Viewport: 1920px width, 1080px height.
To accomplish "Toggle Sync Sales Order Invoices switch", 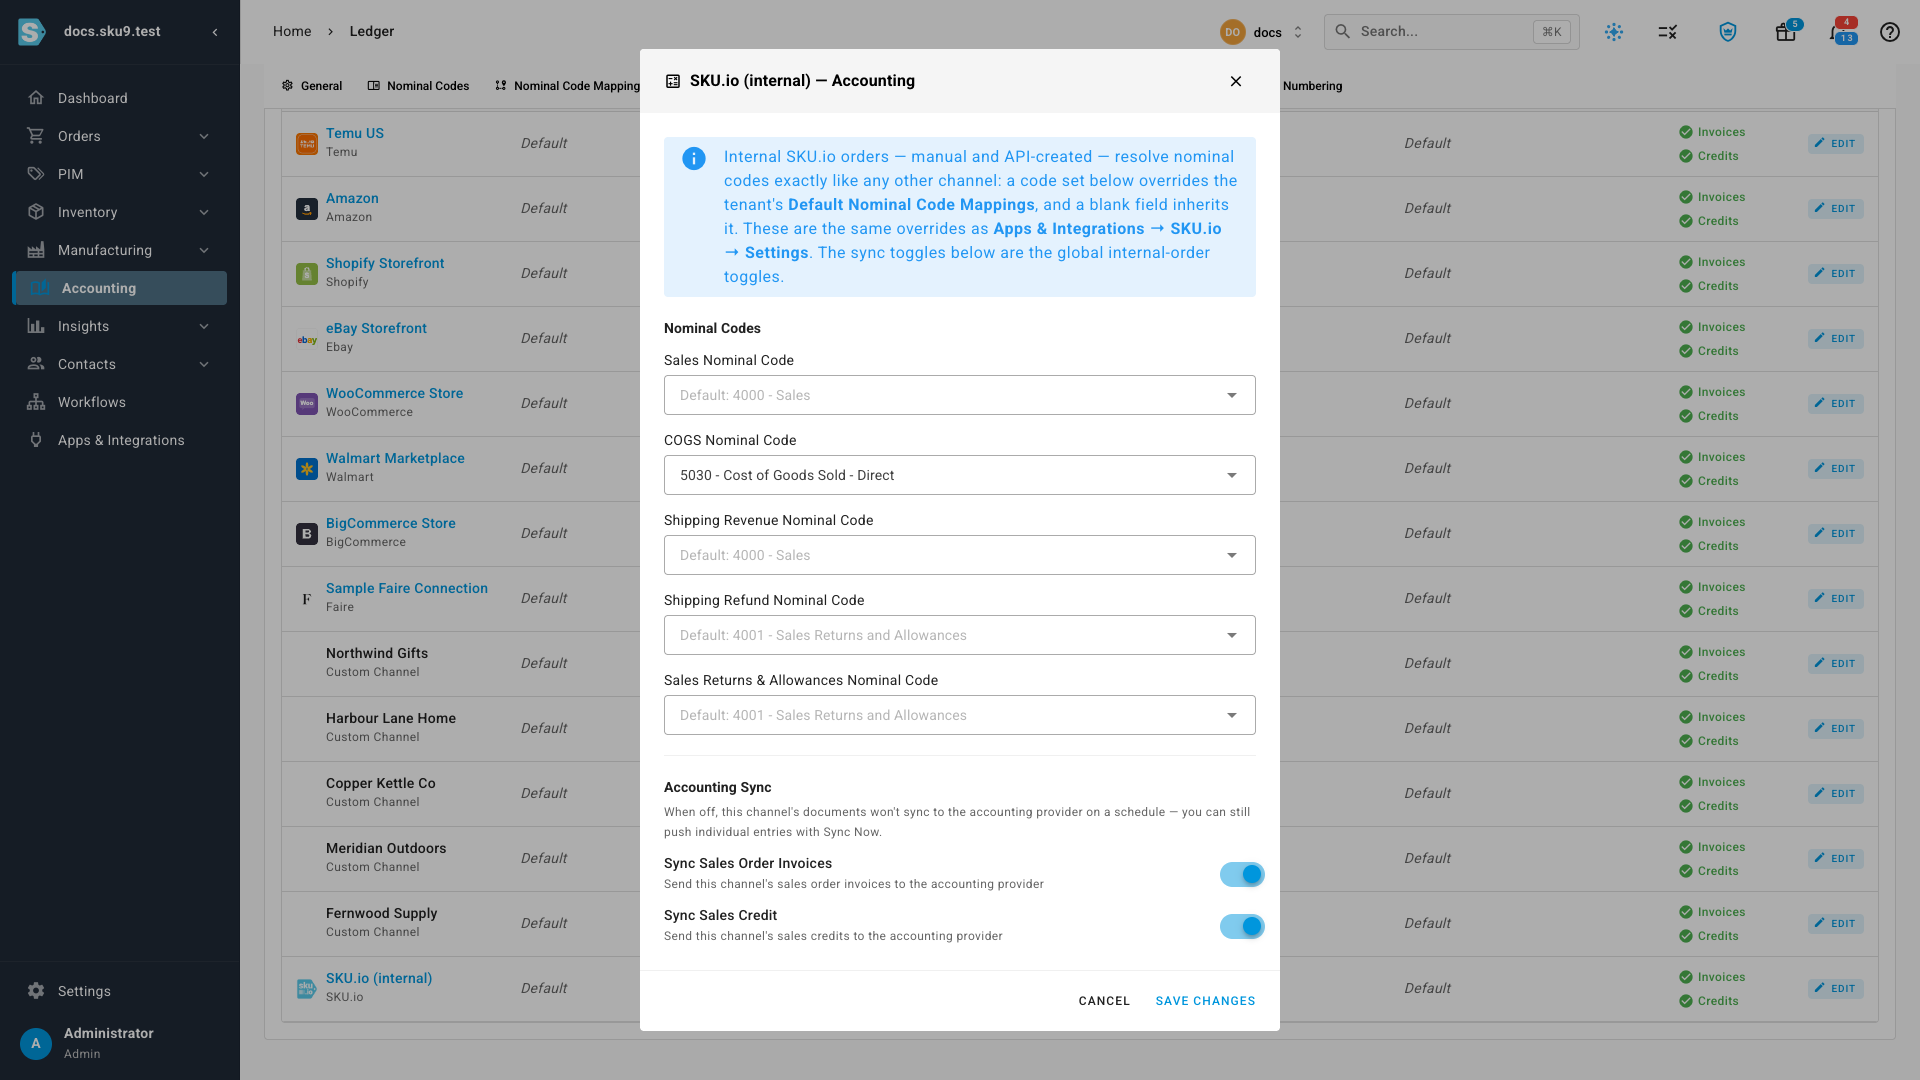I will click(x=1242, y=875).
